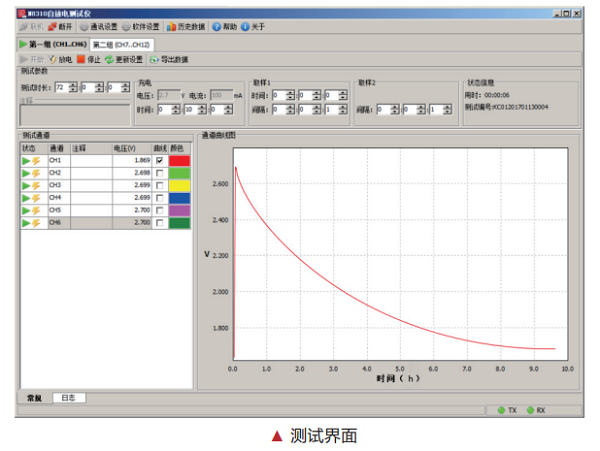Switch to the 日志 log tab

69,397
